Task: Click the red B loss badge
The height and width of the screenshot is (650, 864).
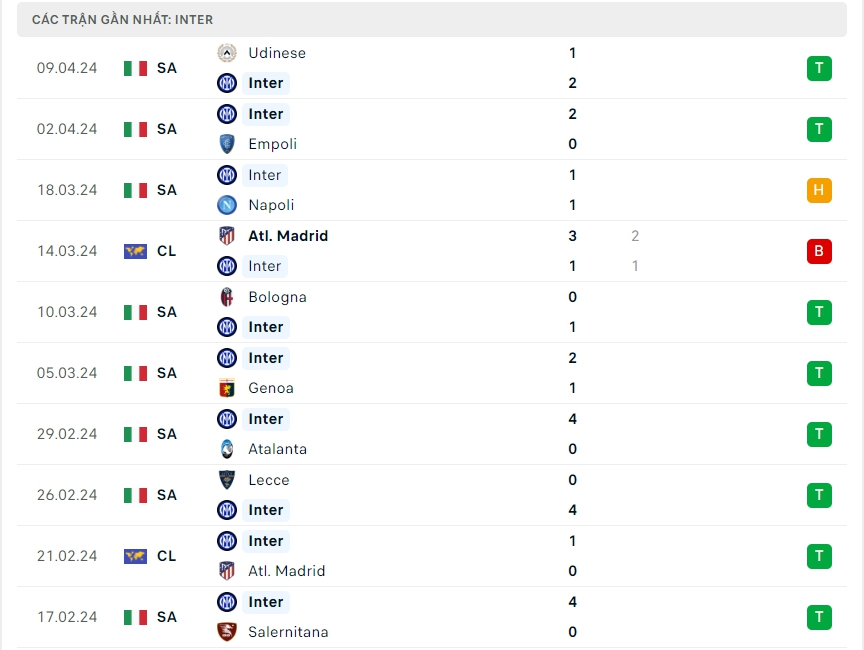Action: [819, 251]
